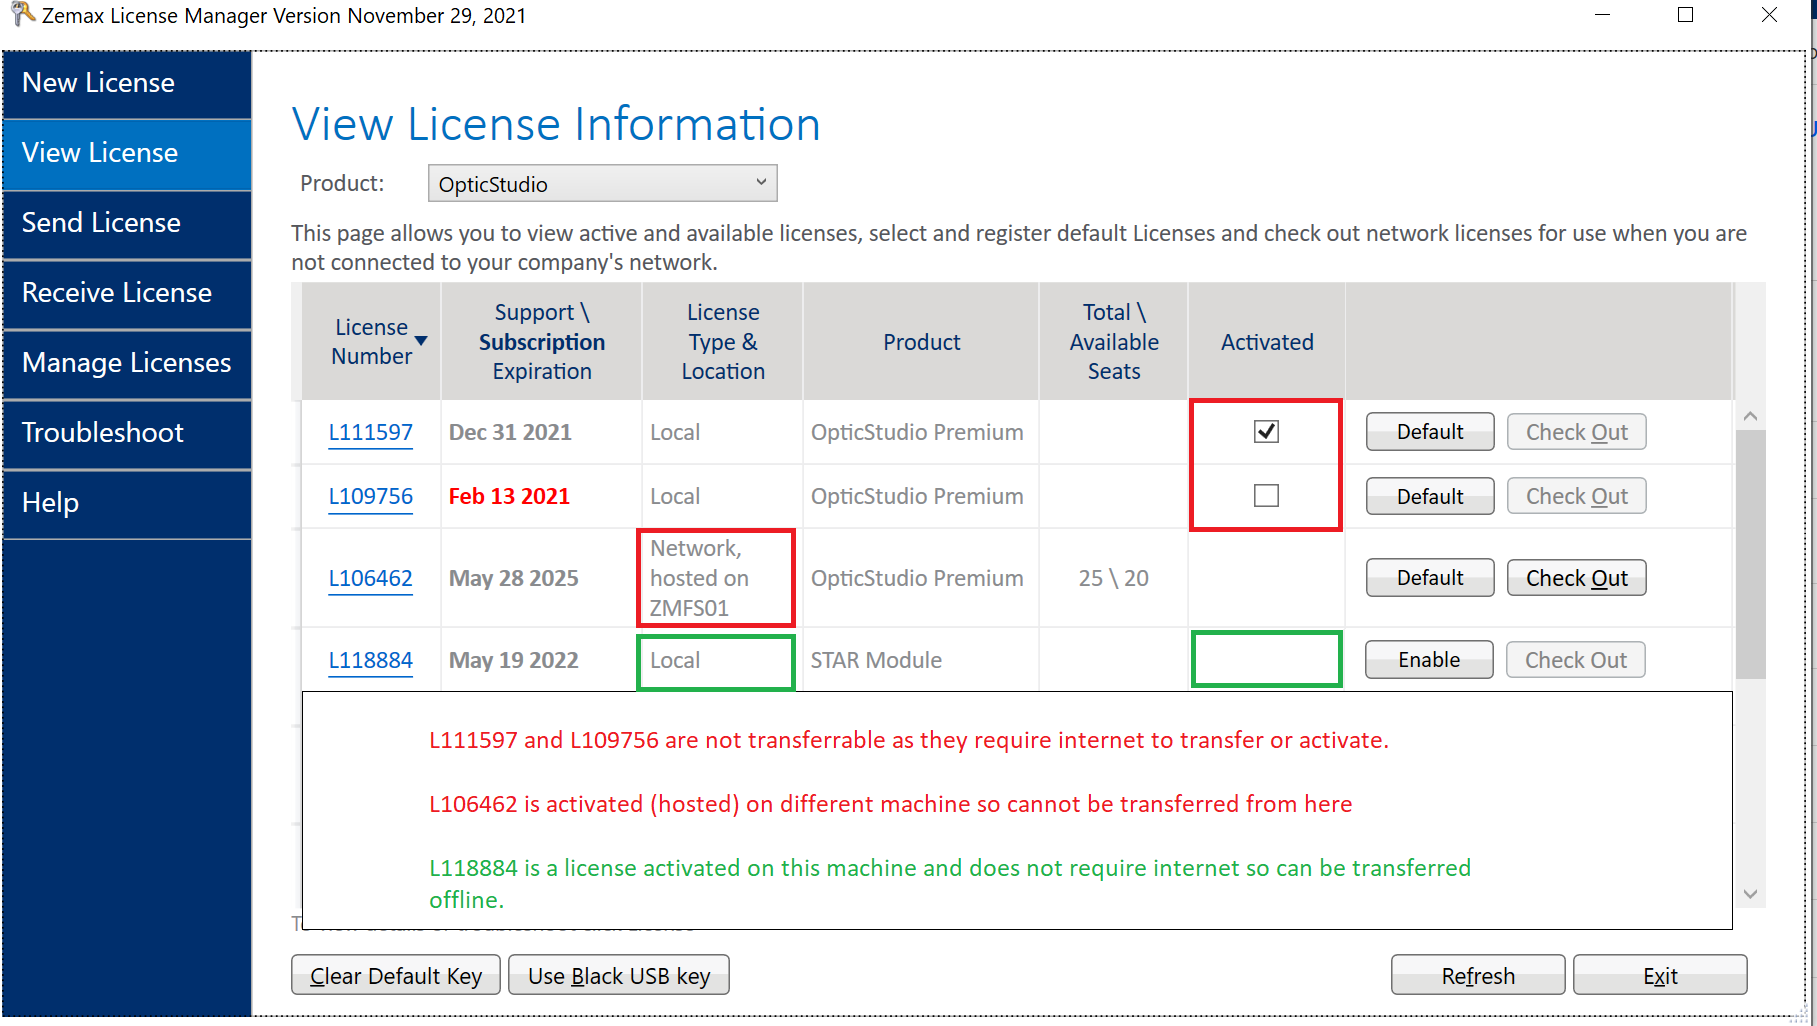Image resolution: width=1817 pixels, height=1026 pixels.
Task: Click the license table scrollbar thumb
Action: point(1750,555)
